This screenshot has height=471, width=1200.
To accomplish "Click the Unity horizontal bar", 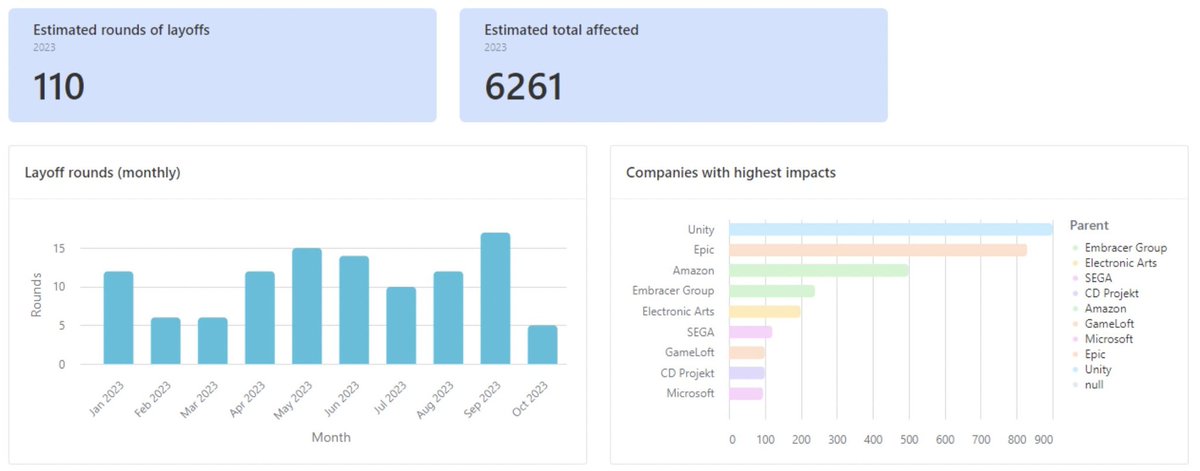I will [x=891, y=229].
